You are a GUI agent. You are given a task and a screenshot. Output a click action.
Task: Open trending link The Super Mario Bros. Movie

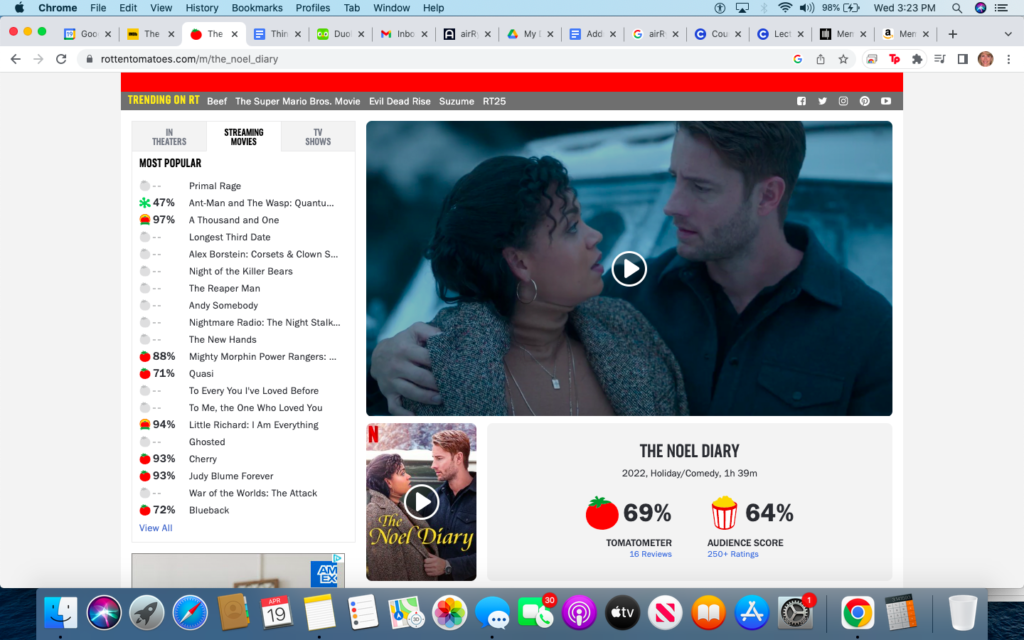pyautogui.click(x=298, y=101)
